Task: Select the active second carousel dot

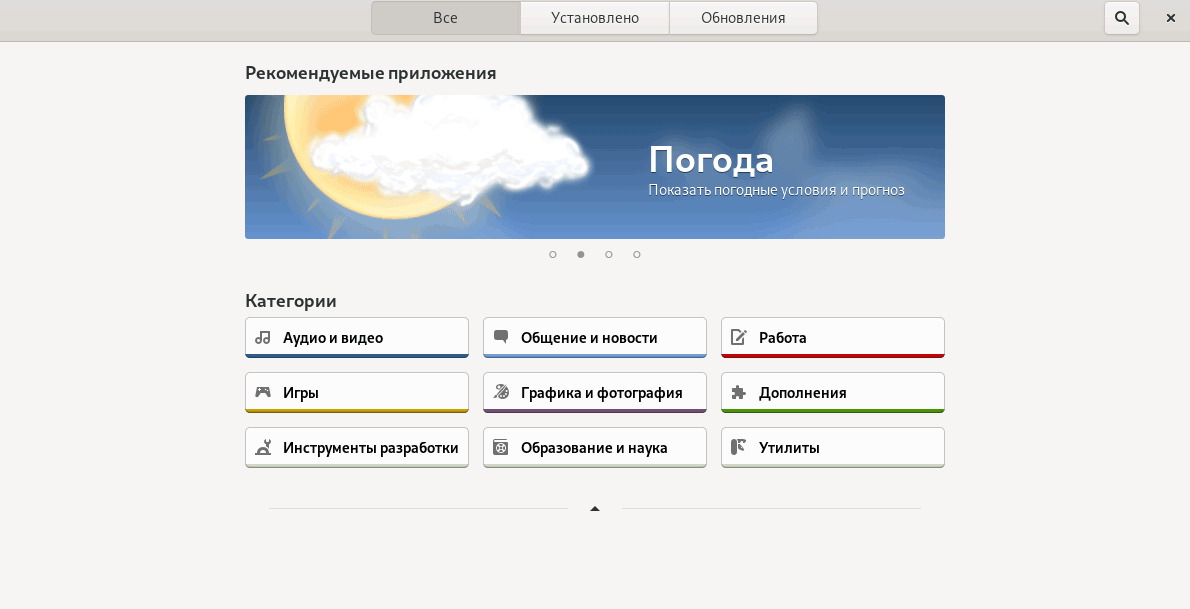Action: coord(581,254)
